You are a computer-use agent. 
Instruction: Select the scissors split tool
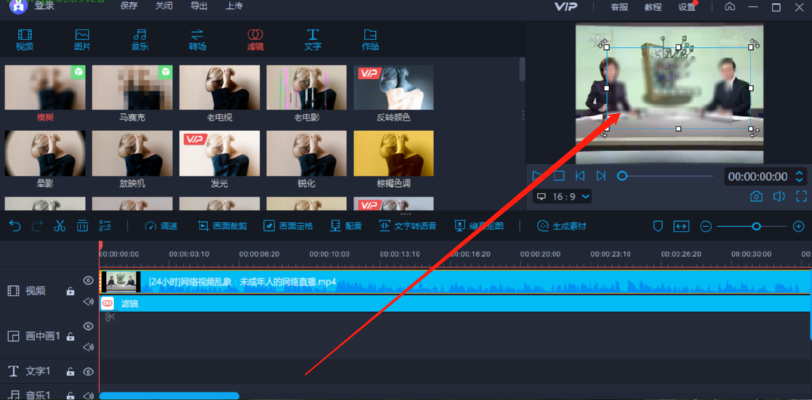click(59, 226)
